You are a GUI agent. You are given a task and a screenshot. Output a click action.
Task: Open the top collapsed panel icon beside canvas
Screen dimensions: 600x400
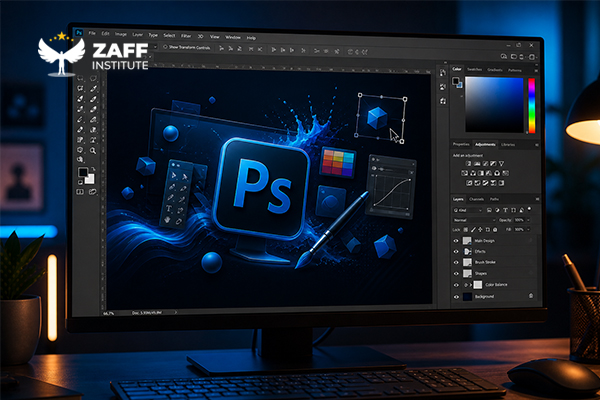pyautogui.click(x=443, y=73)
